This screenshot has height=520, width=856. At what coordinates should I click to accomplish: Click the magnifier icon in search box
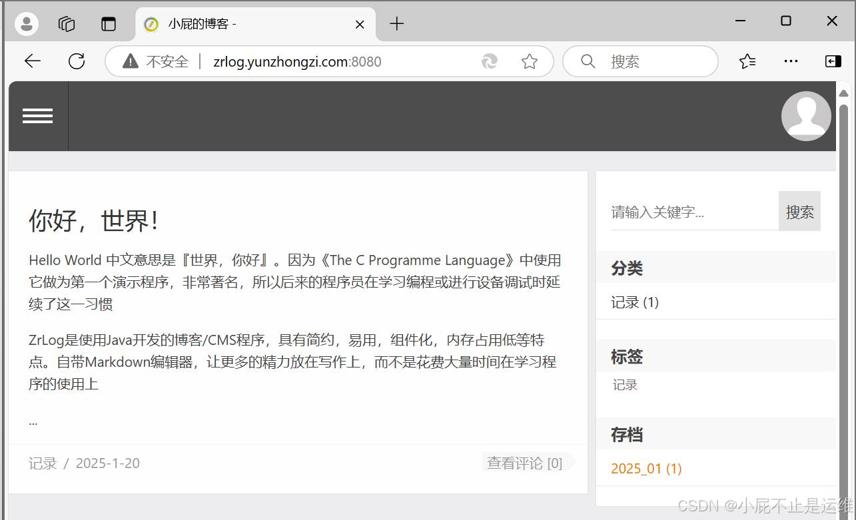pyautogui.click(x=587, y=61)
